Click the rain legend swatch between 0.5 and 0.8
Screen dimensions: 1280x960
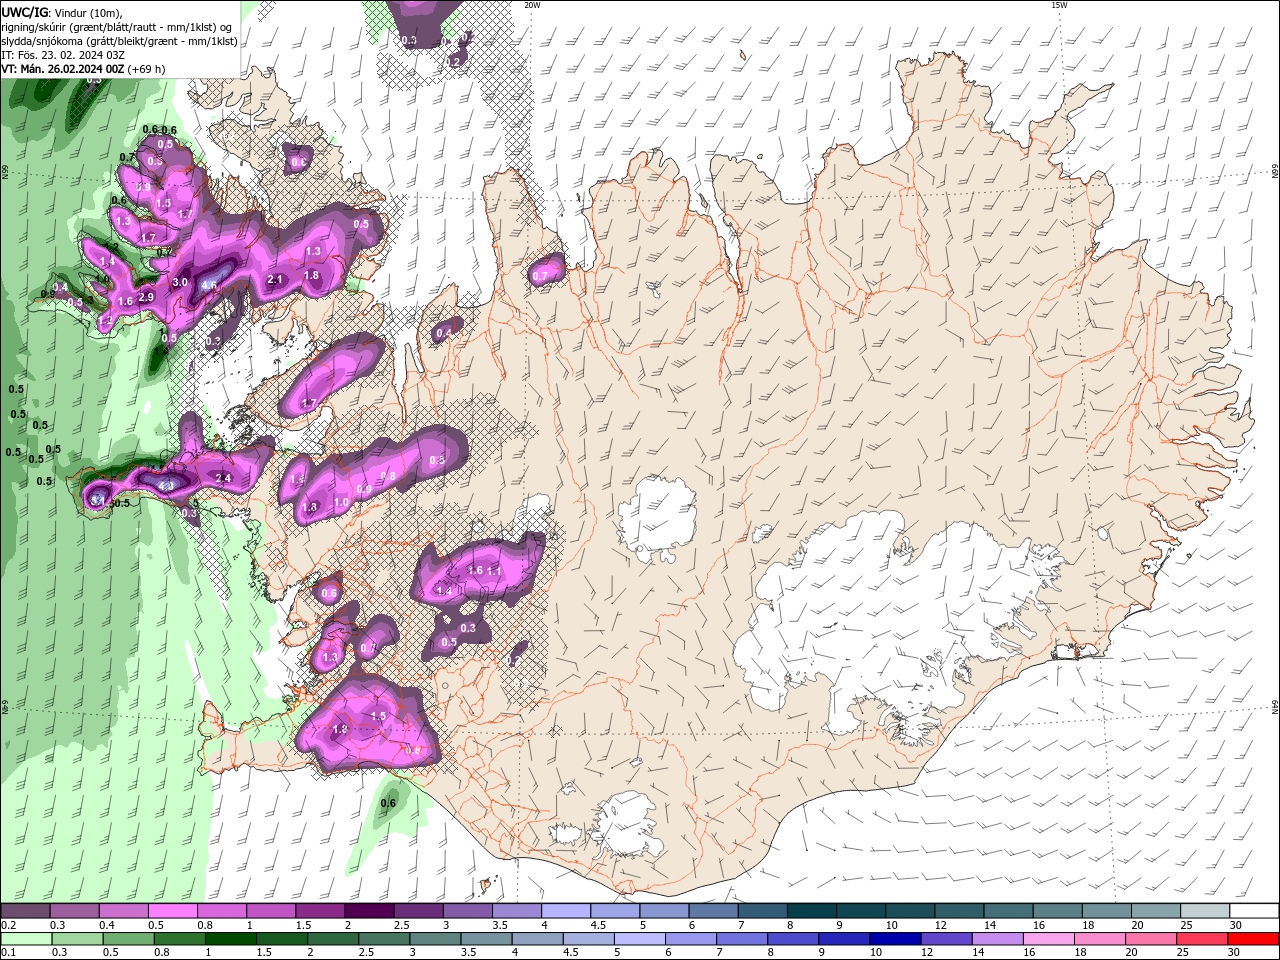(x=128, y=939)
